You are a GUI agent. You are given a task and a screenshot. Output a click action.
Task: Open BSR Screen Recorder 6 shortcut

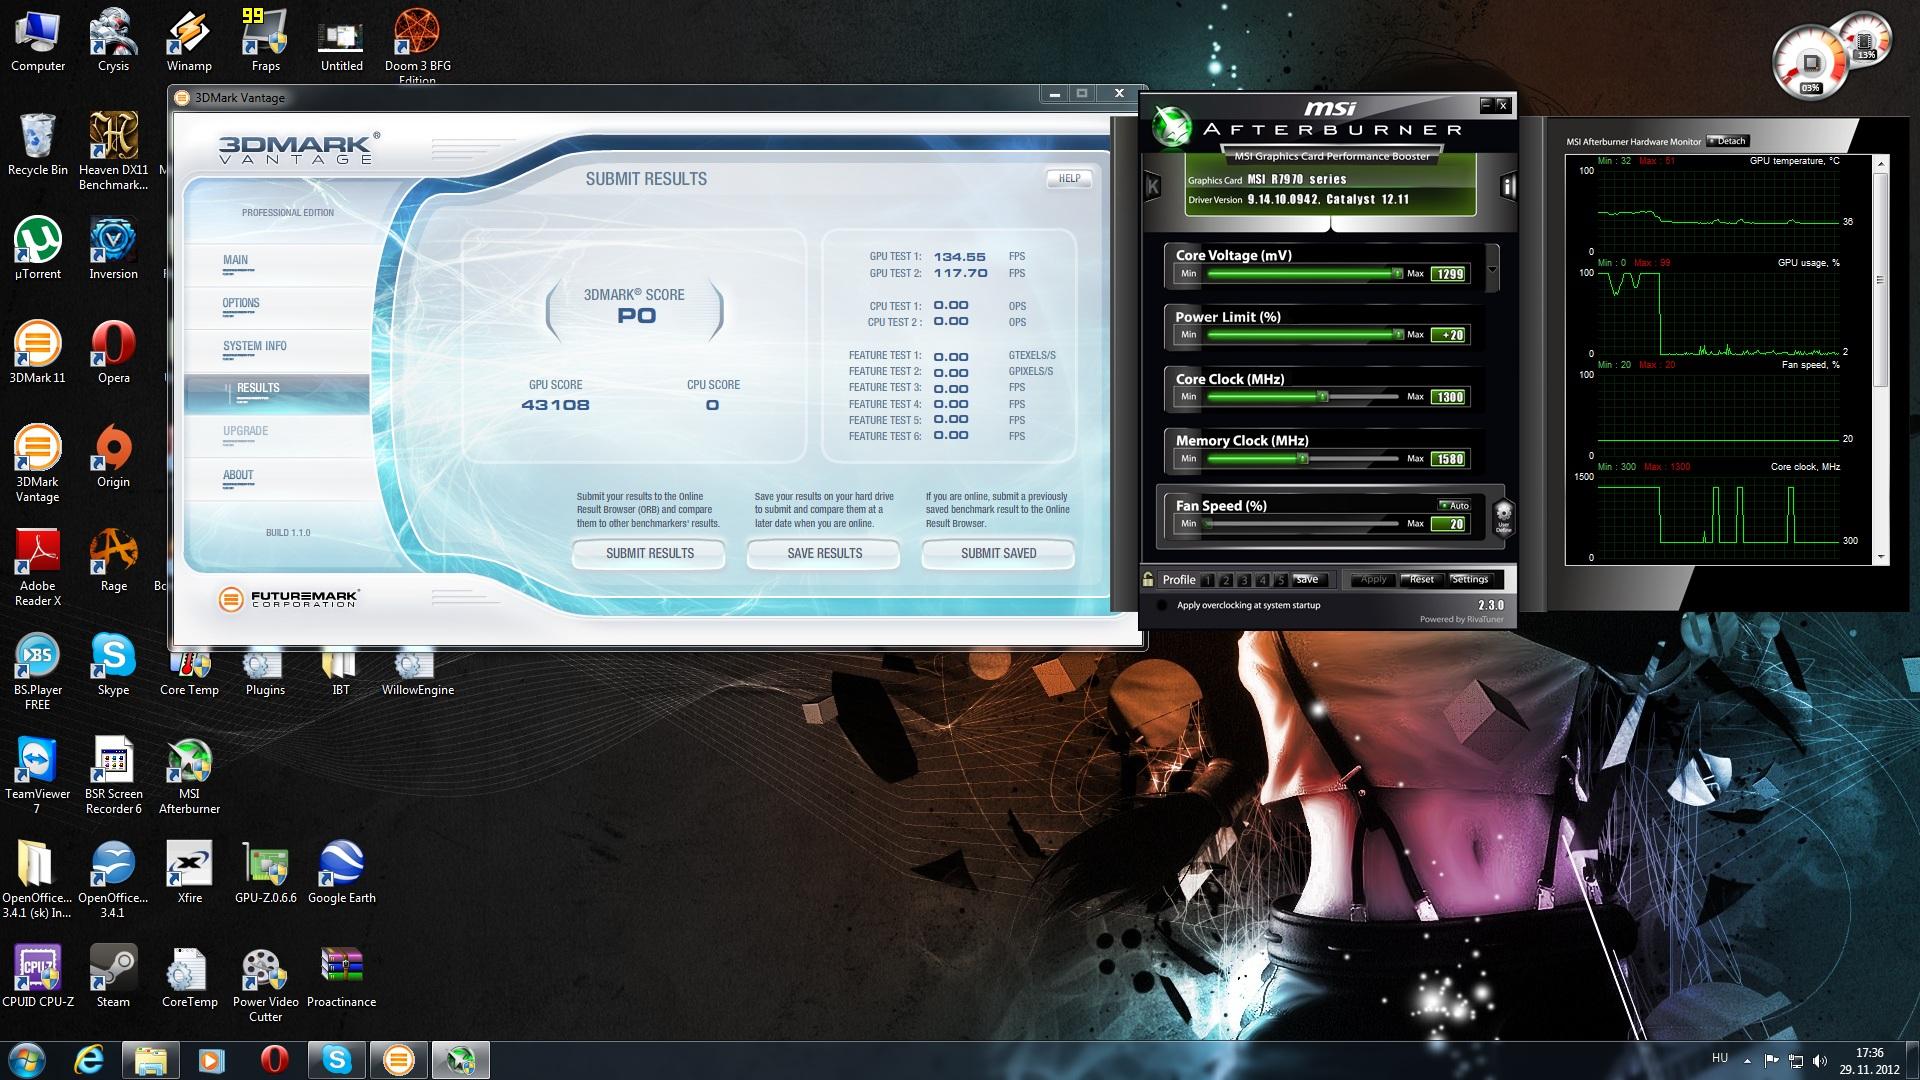point(113,776)
